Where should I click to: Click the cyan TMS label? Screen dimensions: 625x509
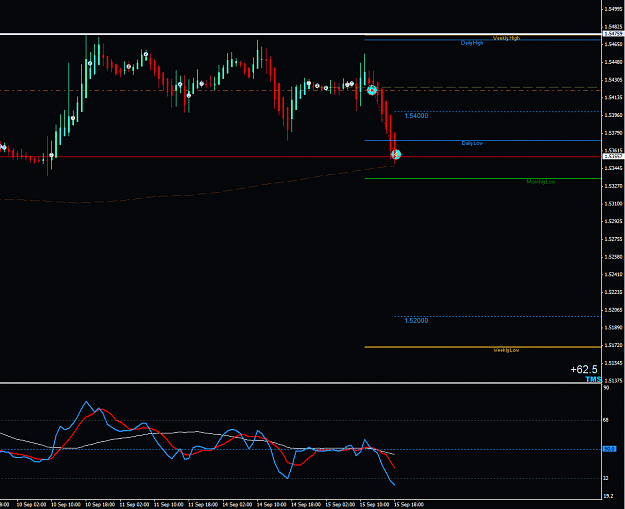tap(593, 379)
